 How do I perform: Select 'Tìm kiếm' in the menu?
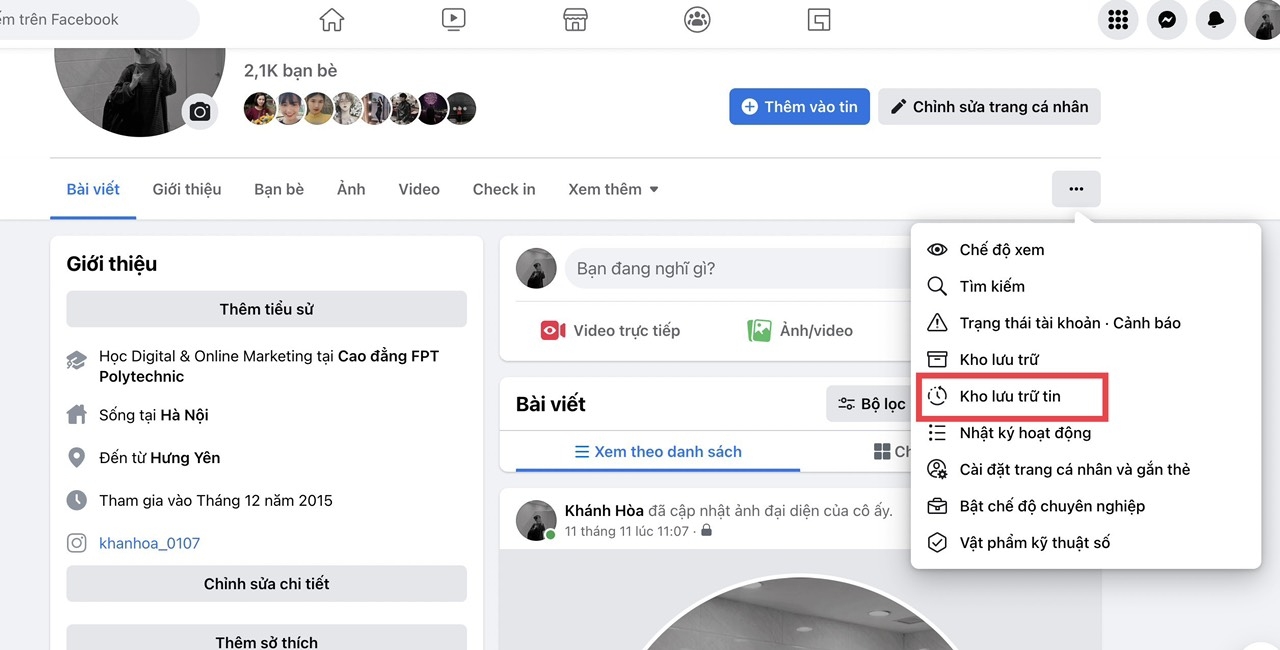tap(1086, 286)
